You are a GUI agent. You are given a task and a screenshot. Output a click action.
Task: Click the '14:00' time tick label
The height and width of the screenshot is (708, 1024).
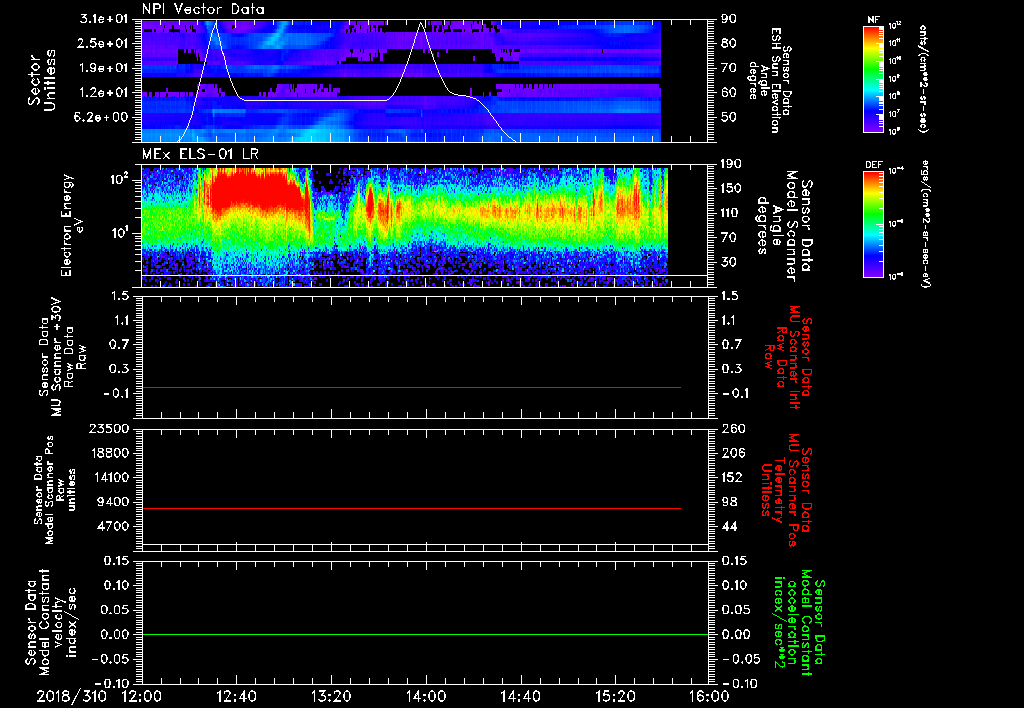(x=426, y=696)
